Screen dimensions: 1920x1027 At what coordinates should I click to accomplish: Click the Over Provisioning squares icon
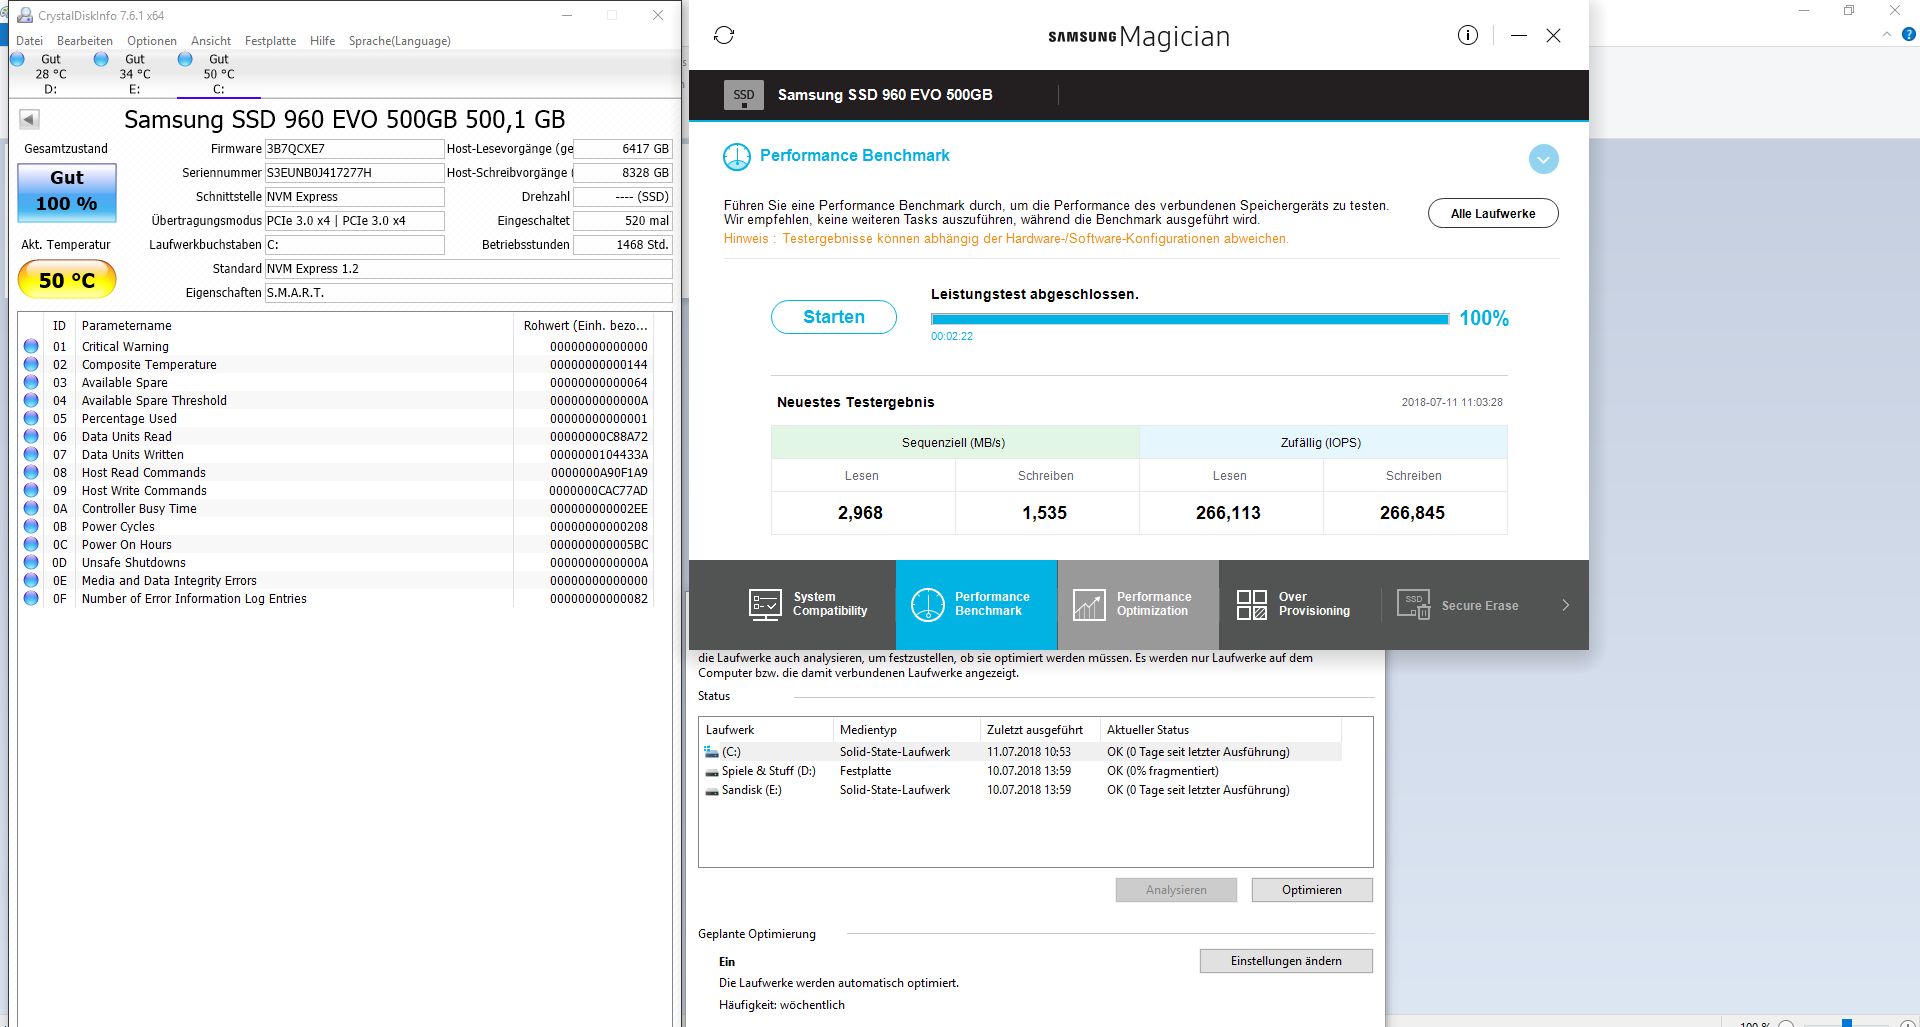pyautogui.click(x=1251, y=605)
